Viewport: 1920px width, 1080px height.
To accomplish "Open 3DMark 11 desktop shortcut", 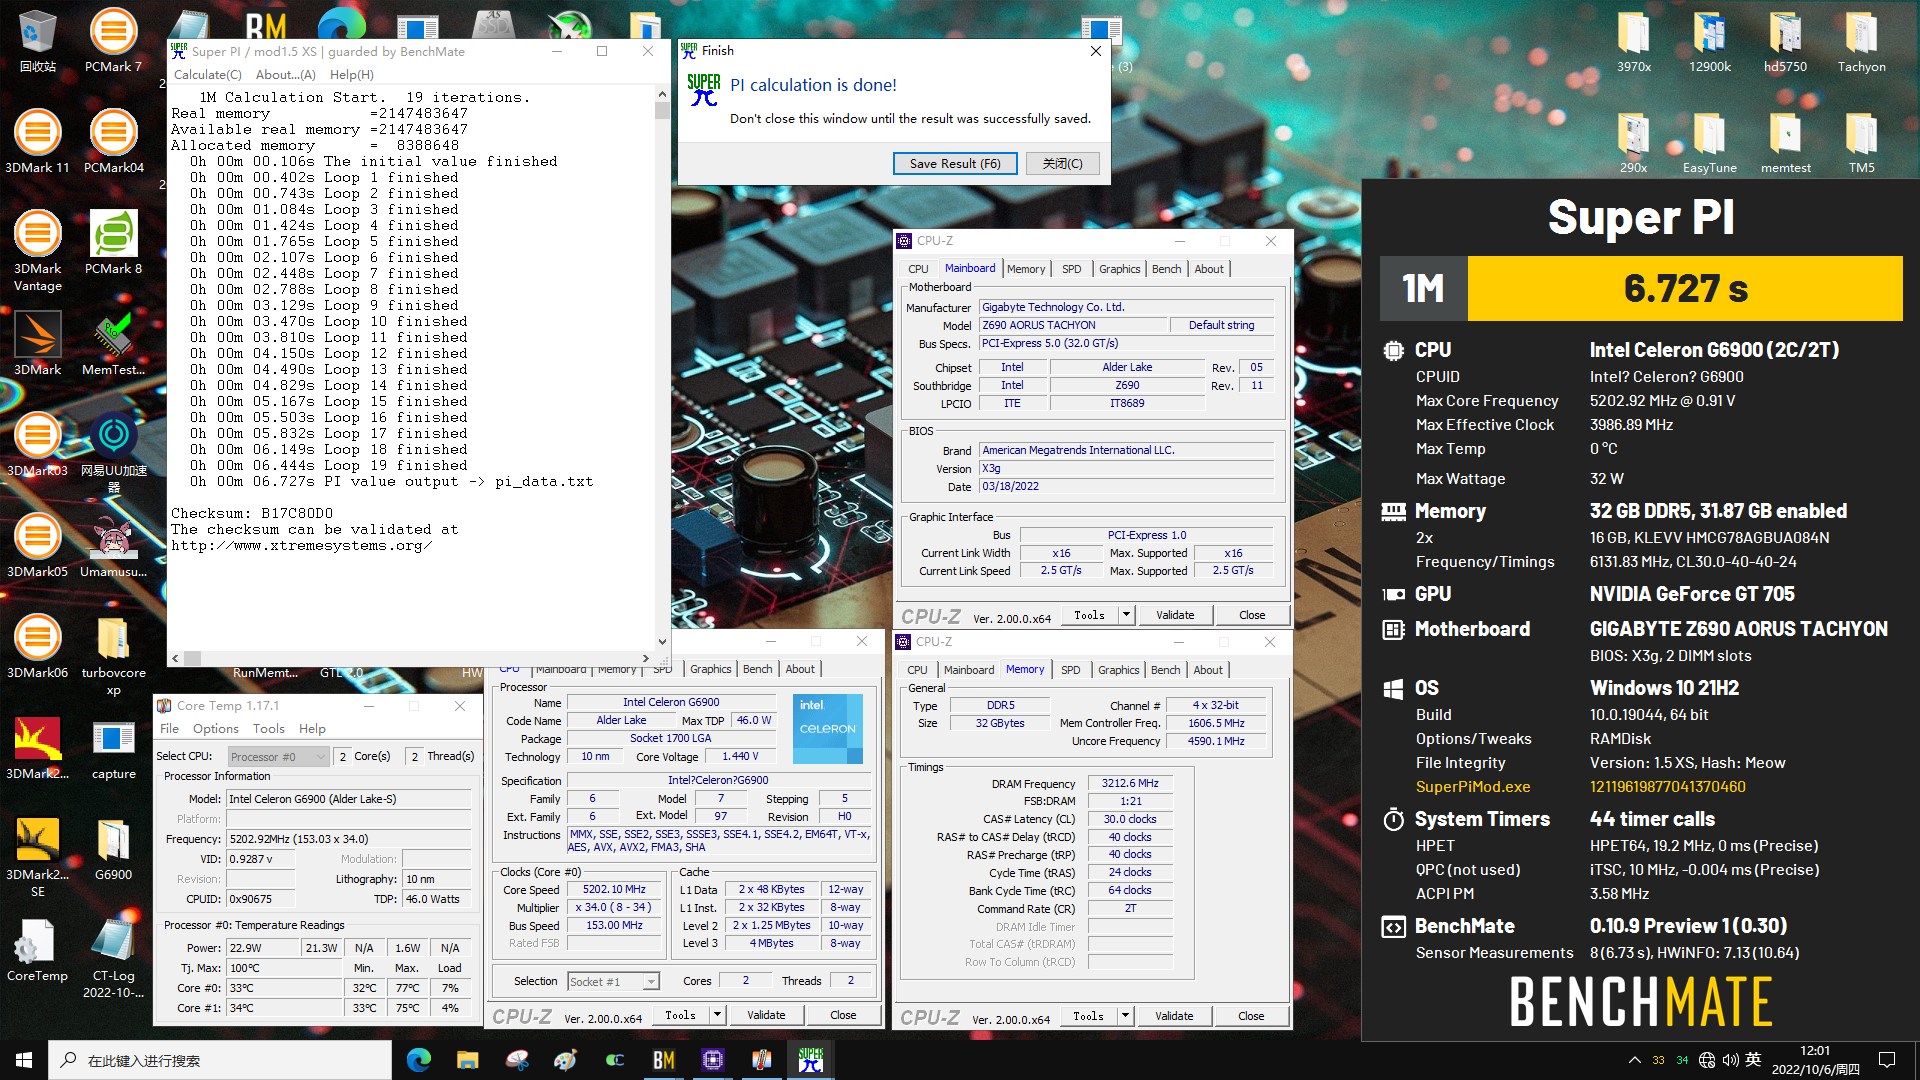I will tap(37, 141).
